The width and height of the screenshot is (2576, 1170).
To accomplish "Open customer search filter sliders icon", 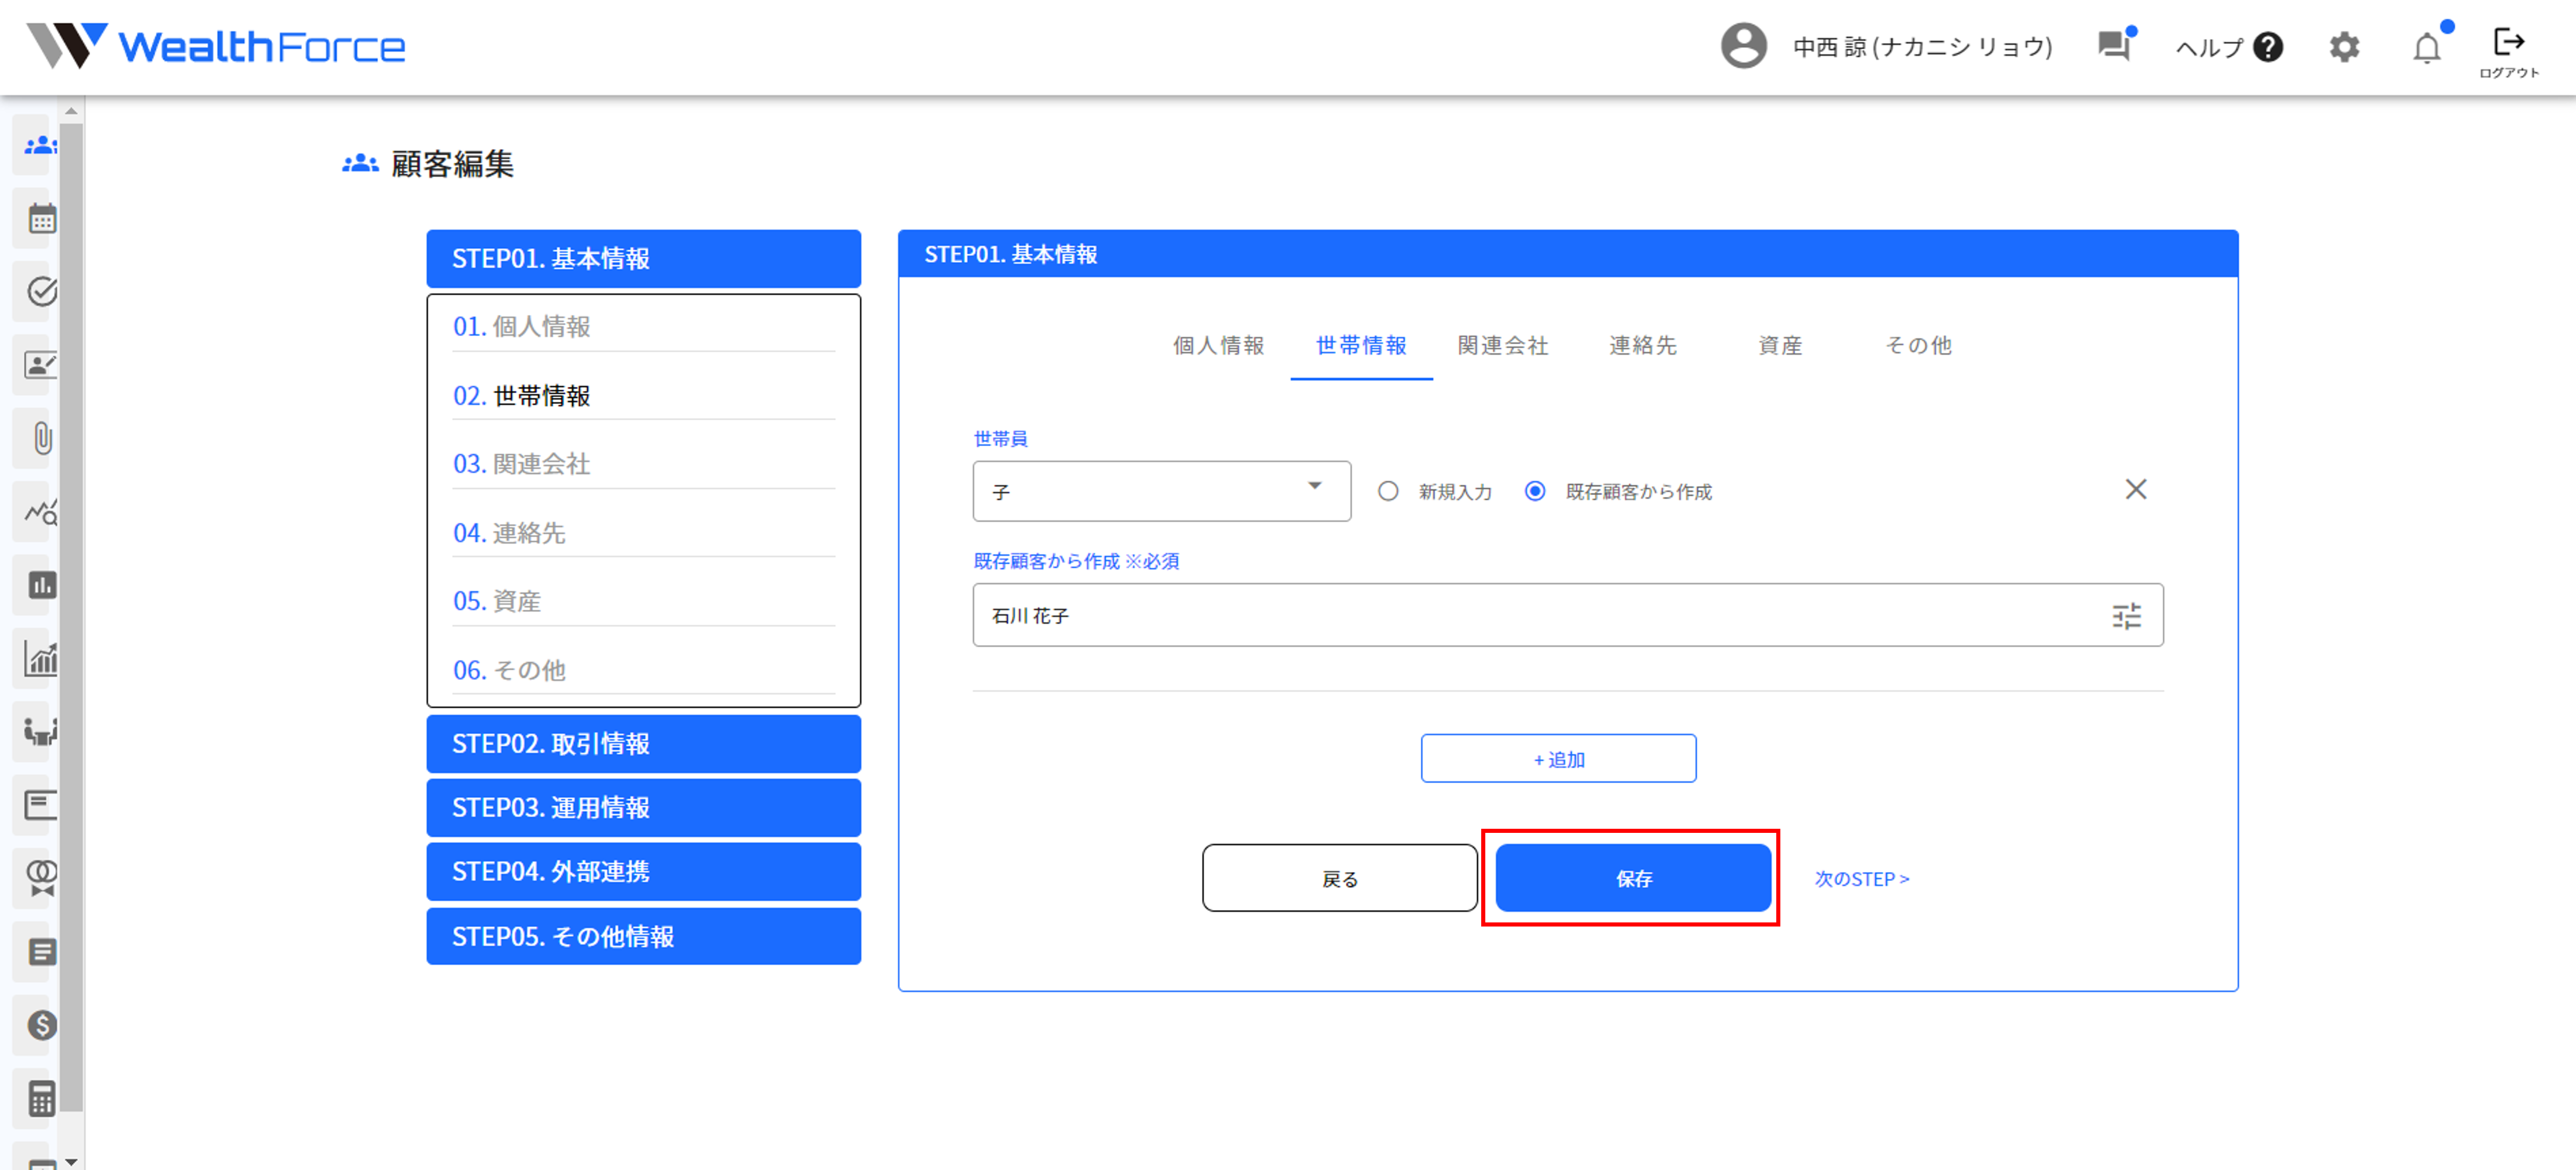I will 2126,615.
